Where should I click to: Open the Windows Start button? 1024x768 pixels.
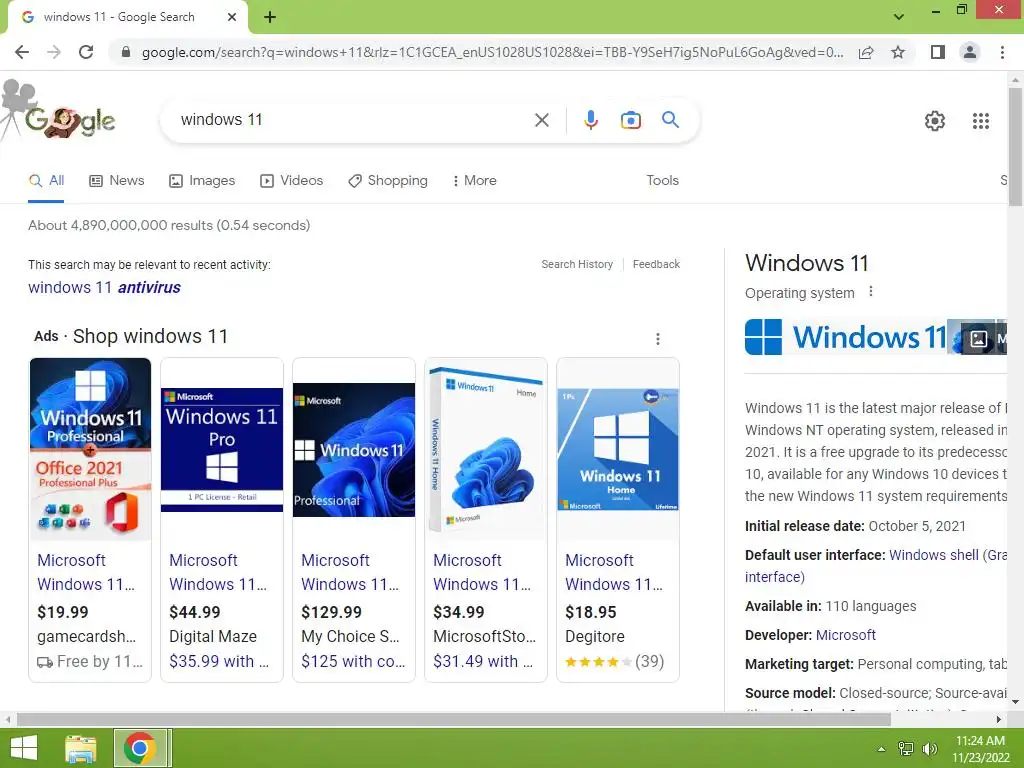tap(24, 748)
